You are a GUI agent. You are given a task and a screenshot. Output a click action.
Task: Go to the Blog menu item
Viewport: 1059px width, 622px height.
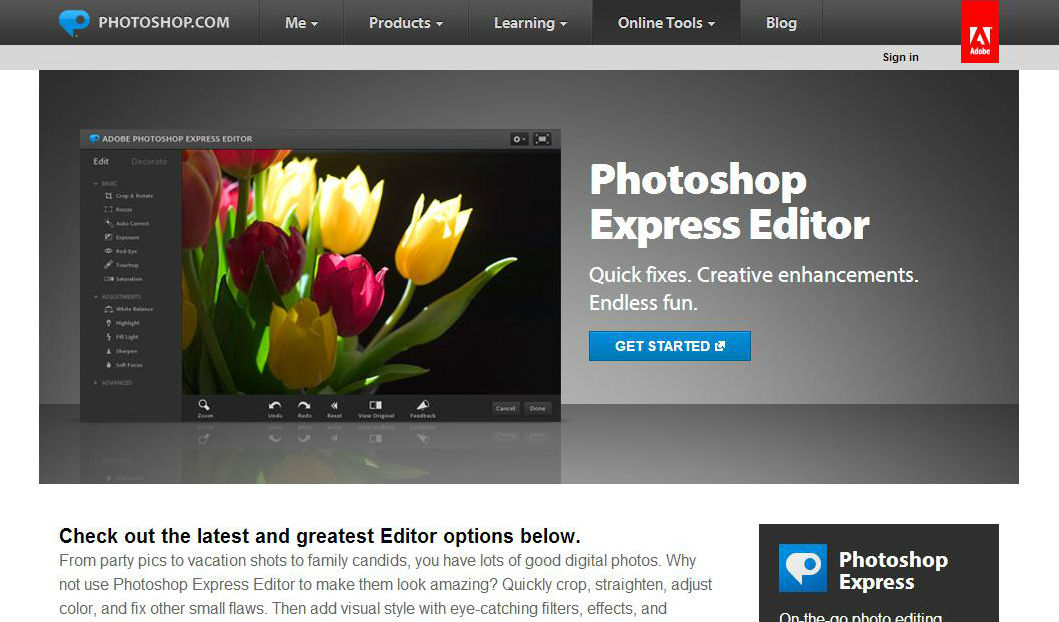click(x=781, y=22)
